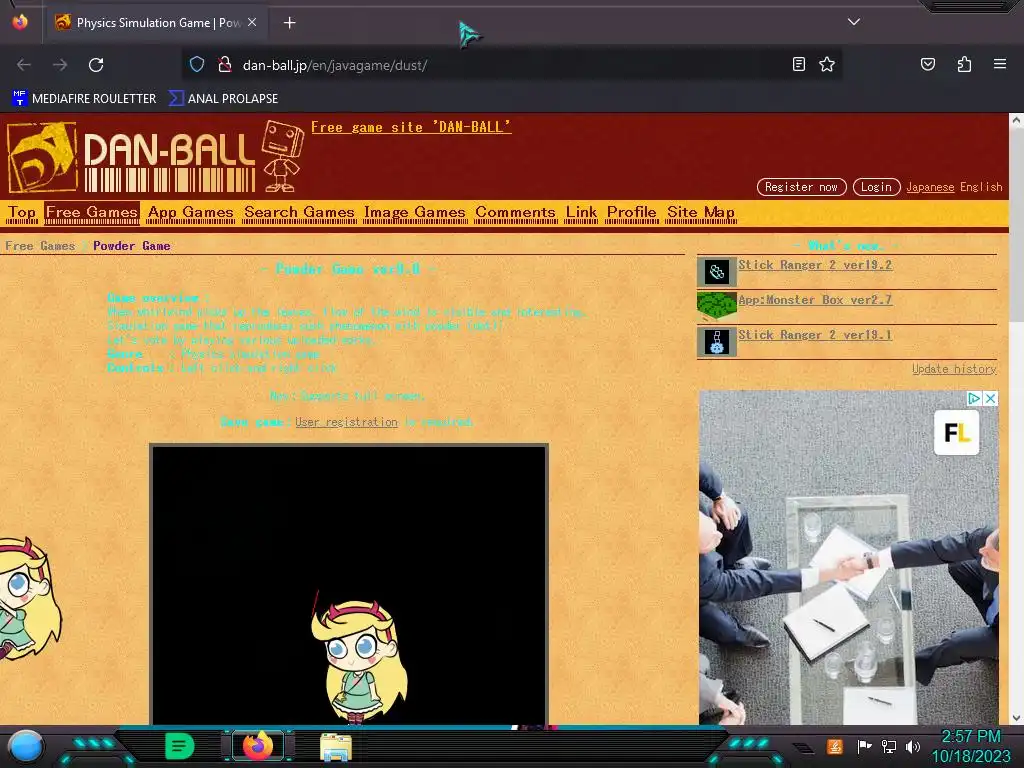1024x768 pixels.
Task: Click the page scrollbar up arrow
Action: pyautogui.click(x=1016, y=120)
